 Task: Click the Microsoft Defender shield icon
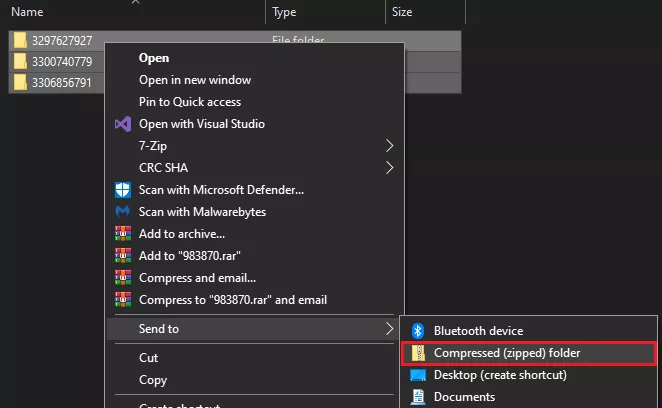coord(123,190)
